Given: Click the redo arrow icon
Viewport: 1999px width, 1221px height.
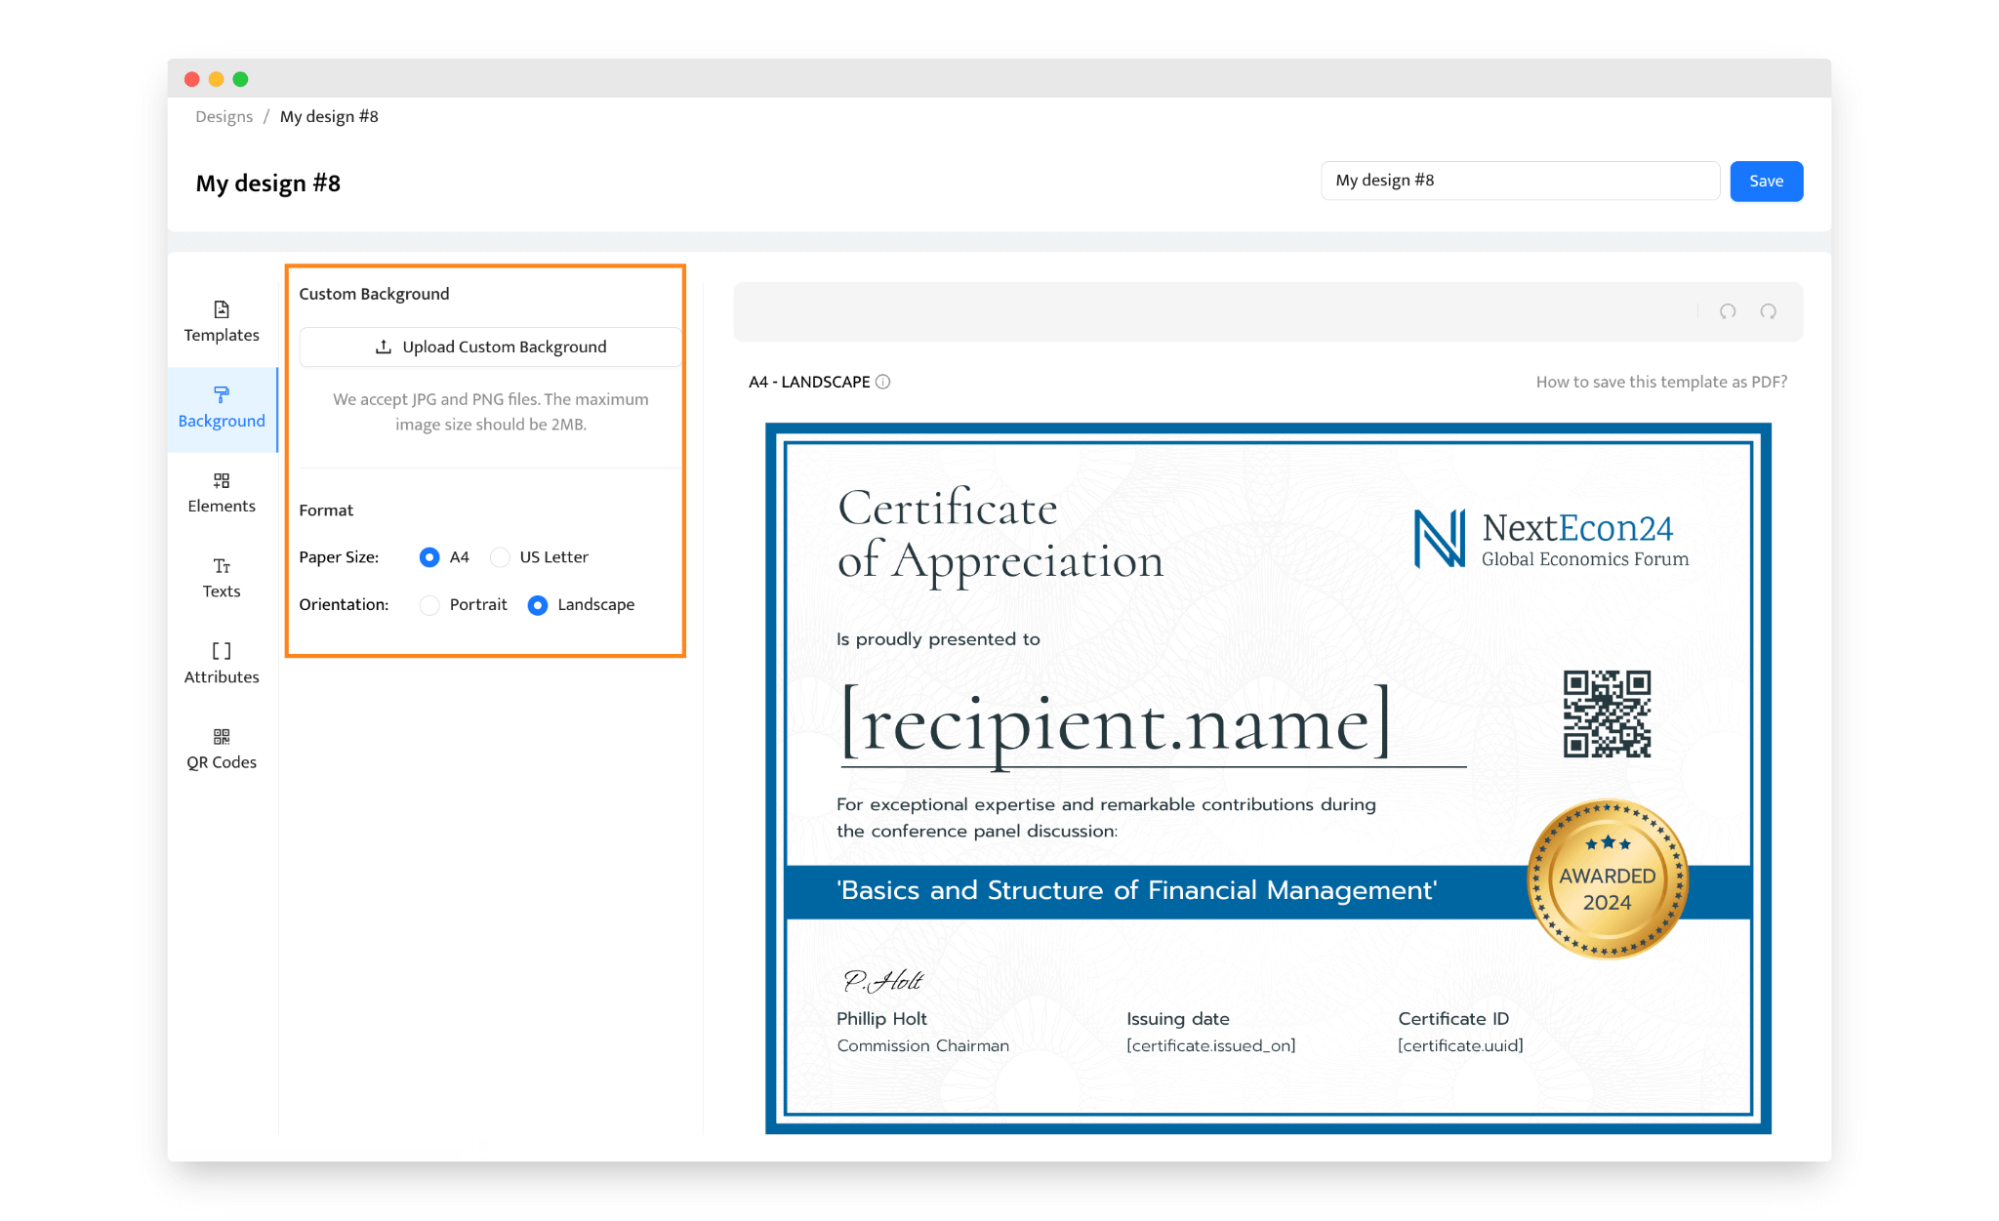Looking at the screenshot, I should pos(1767,311).
